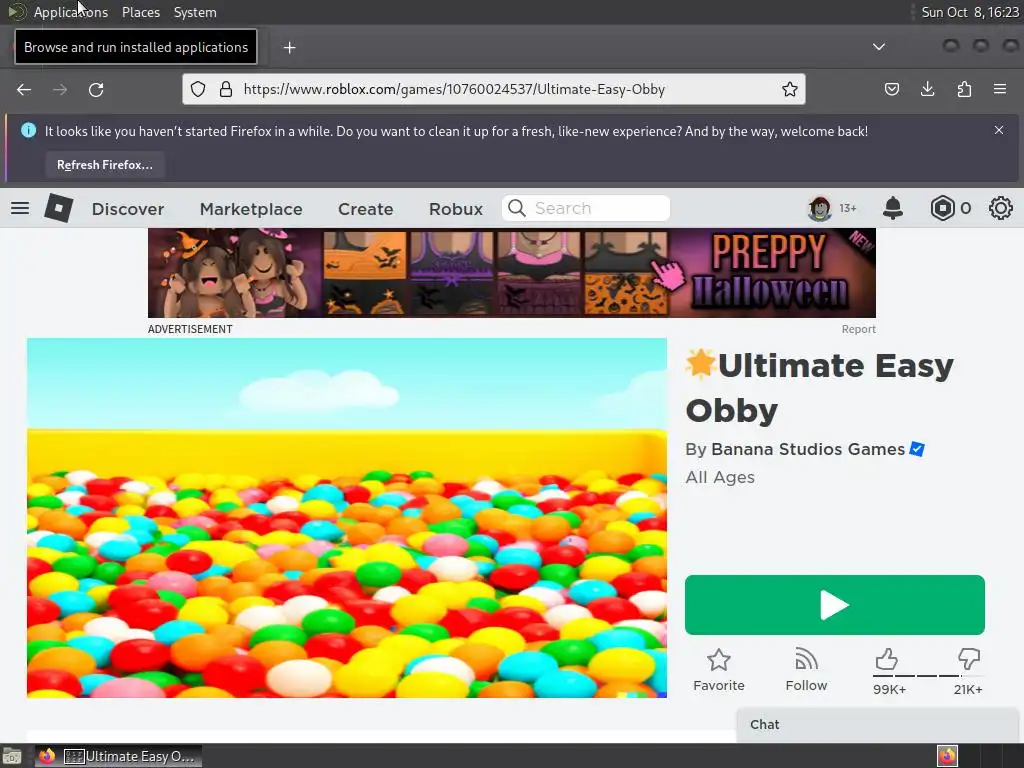Open the Robux balance icon
Image resolution: width=1024 pixels, height=768 pixels.
coord(942,208)
